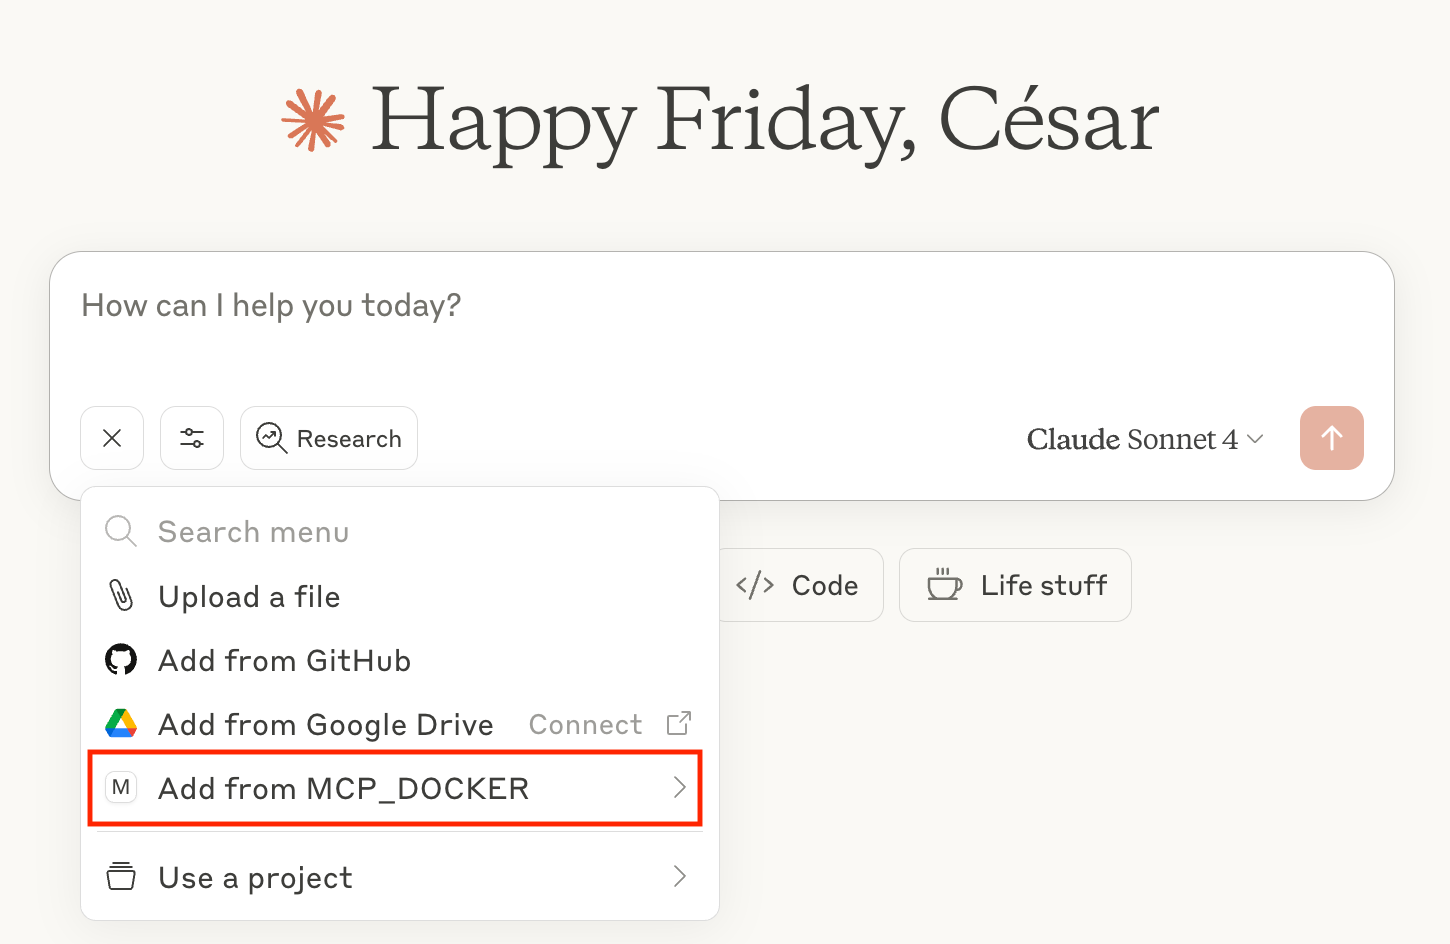This screenshot has width=1450, height=944.
Task: Click the MCP_DOCKER 'M' icon
Action: click(121, 788)
